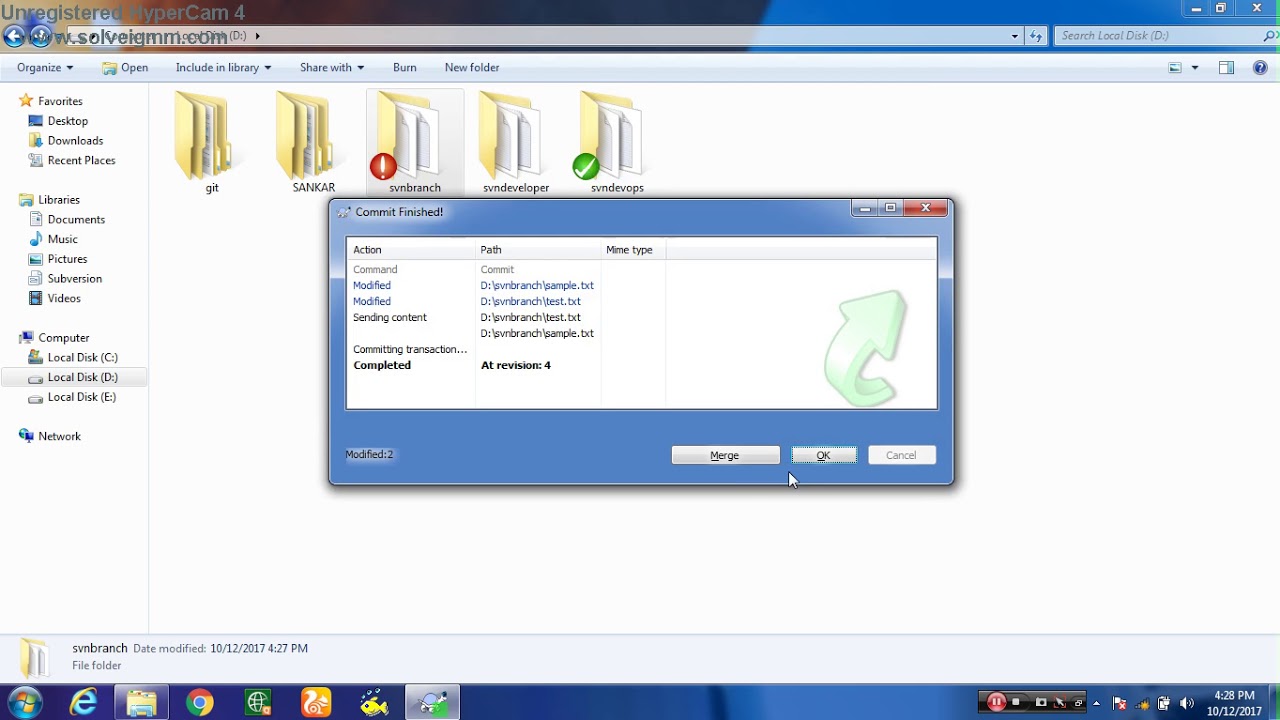The width and height of the screenshot is (1280, 720).
Task: Select Network in navigation pane
Action: 59,436
